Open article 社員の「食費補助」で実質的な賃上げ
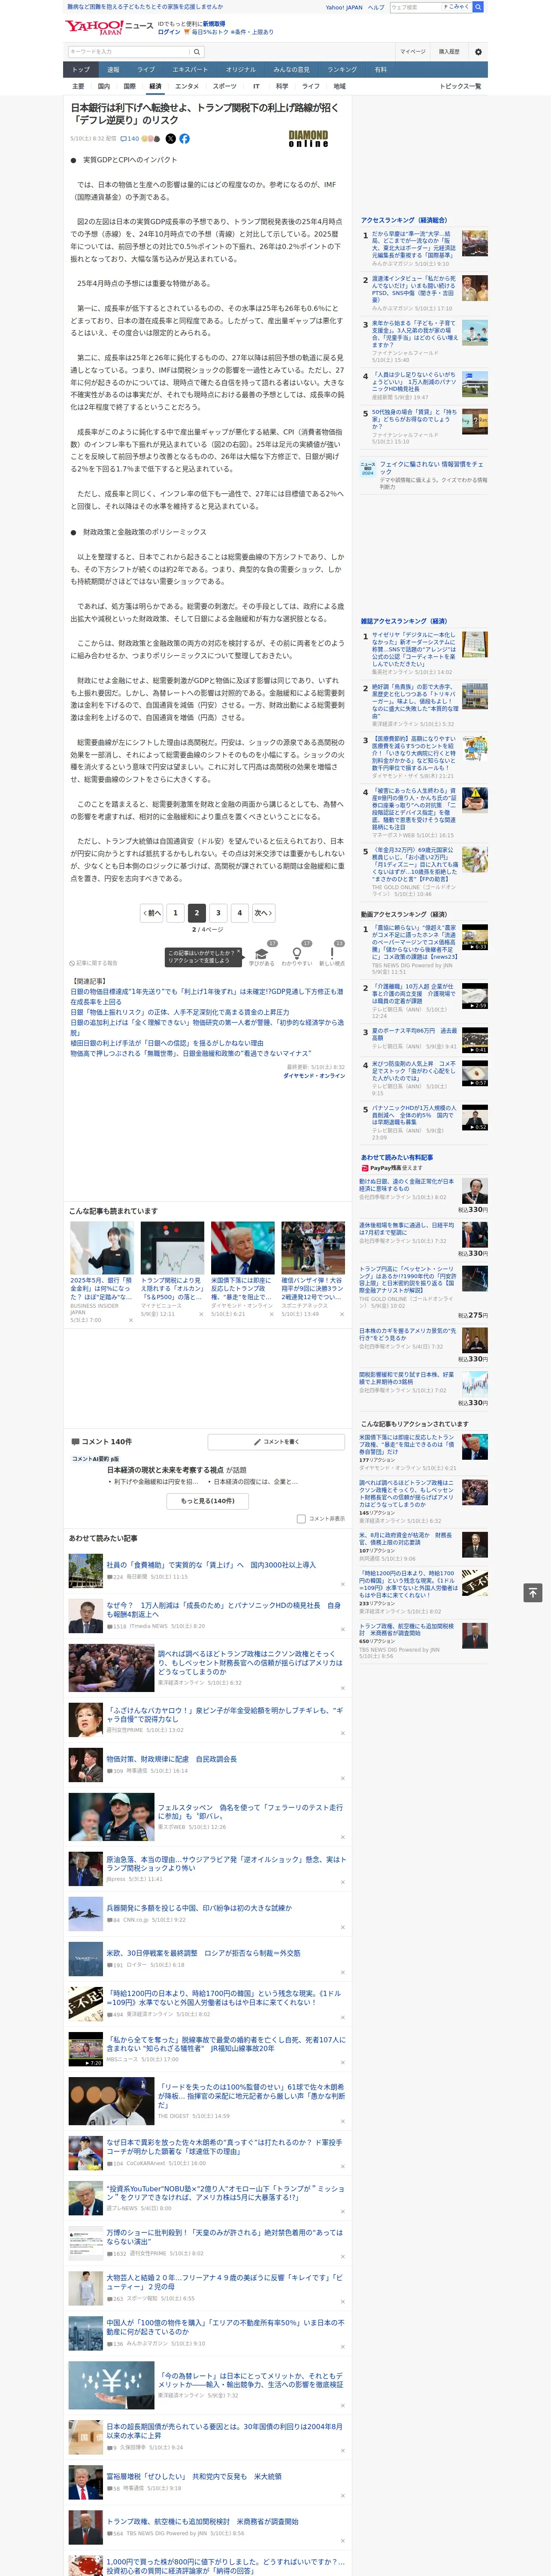Viewport: 551px width, 2576px height. click(211, 1565)
